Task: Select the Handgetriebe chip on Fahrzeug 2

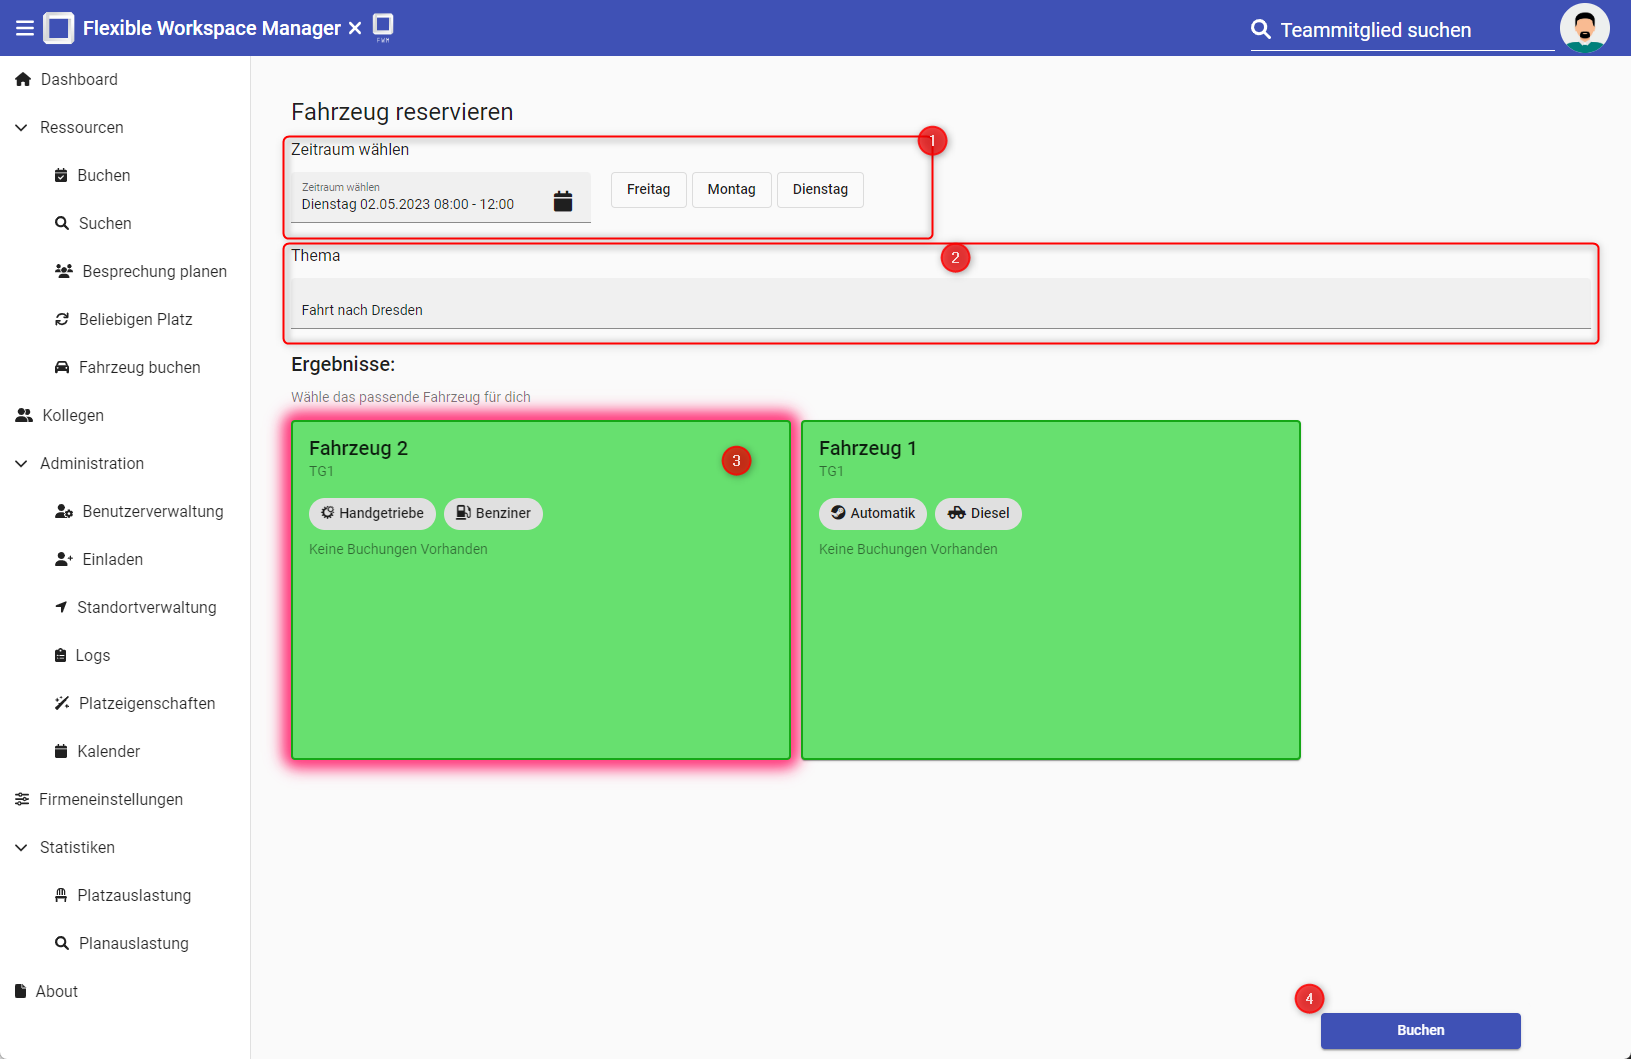Action: click(372, 513)
